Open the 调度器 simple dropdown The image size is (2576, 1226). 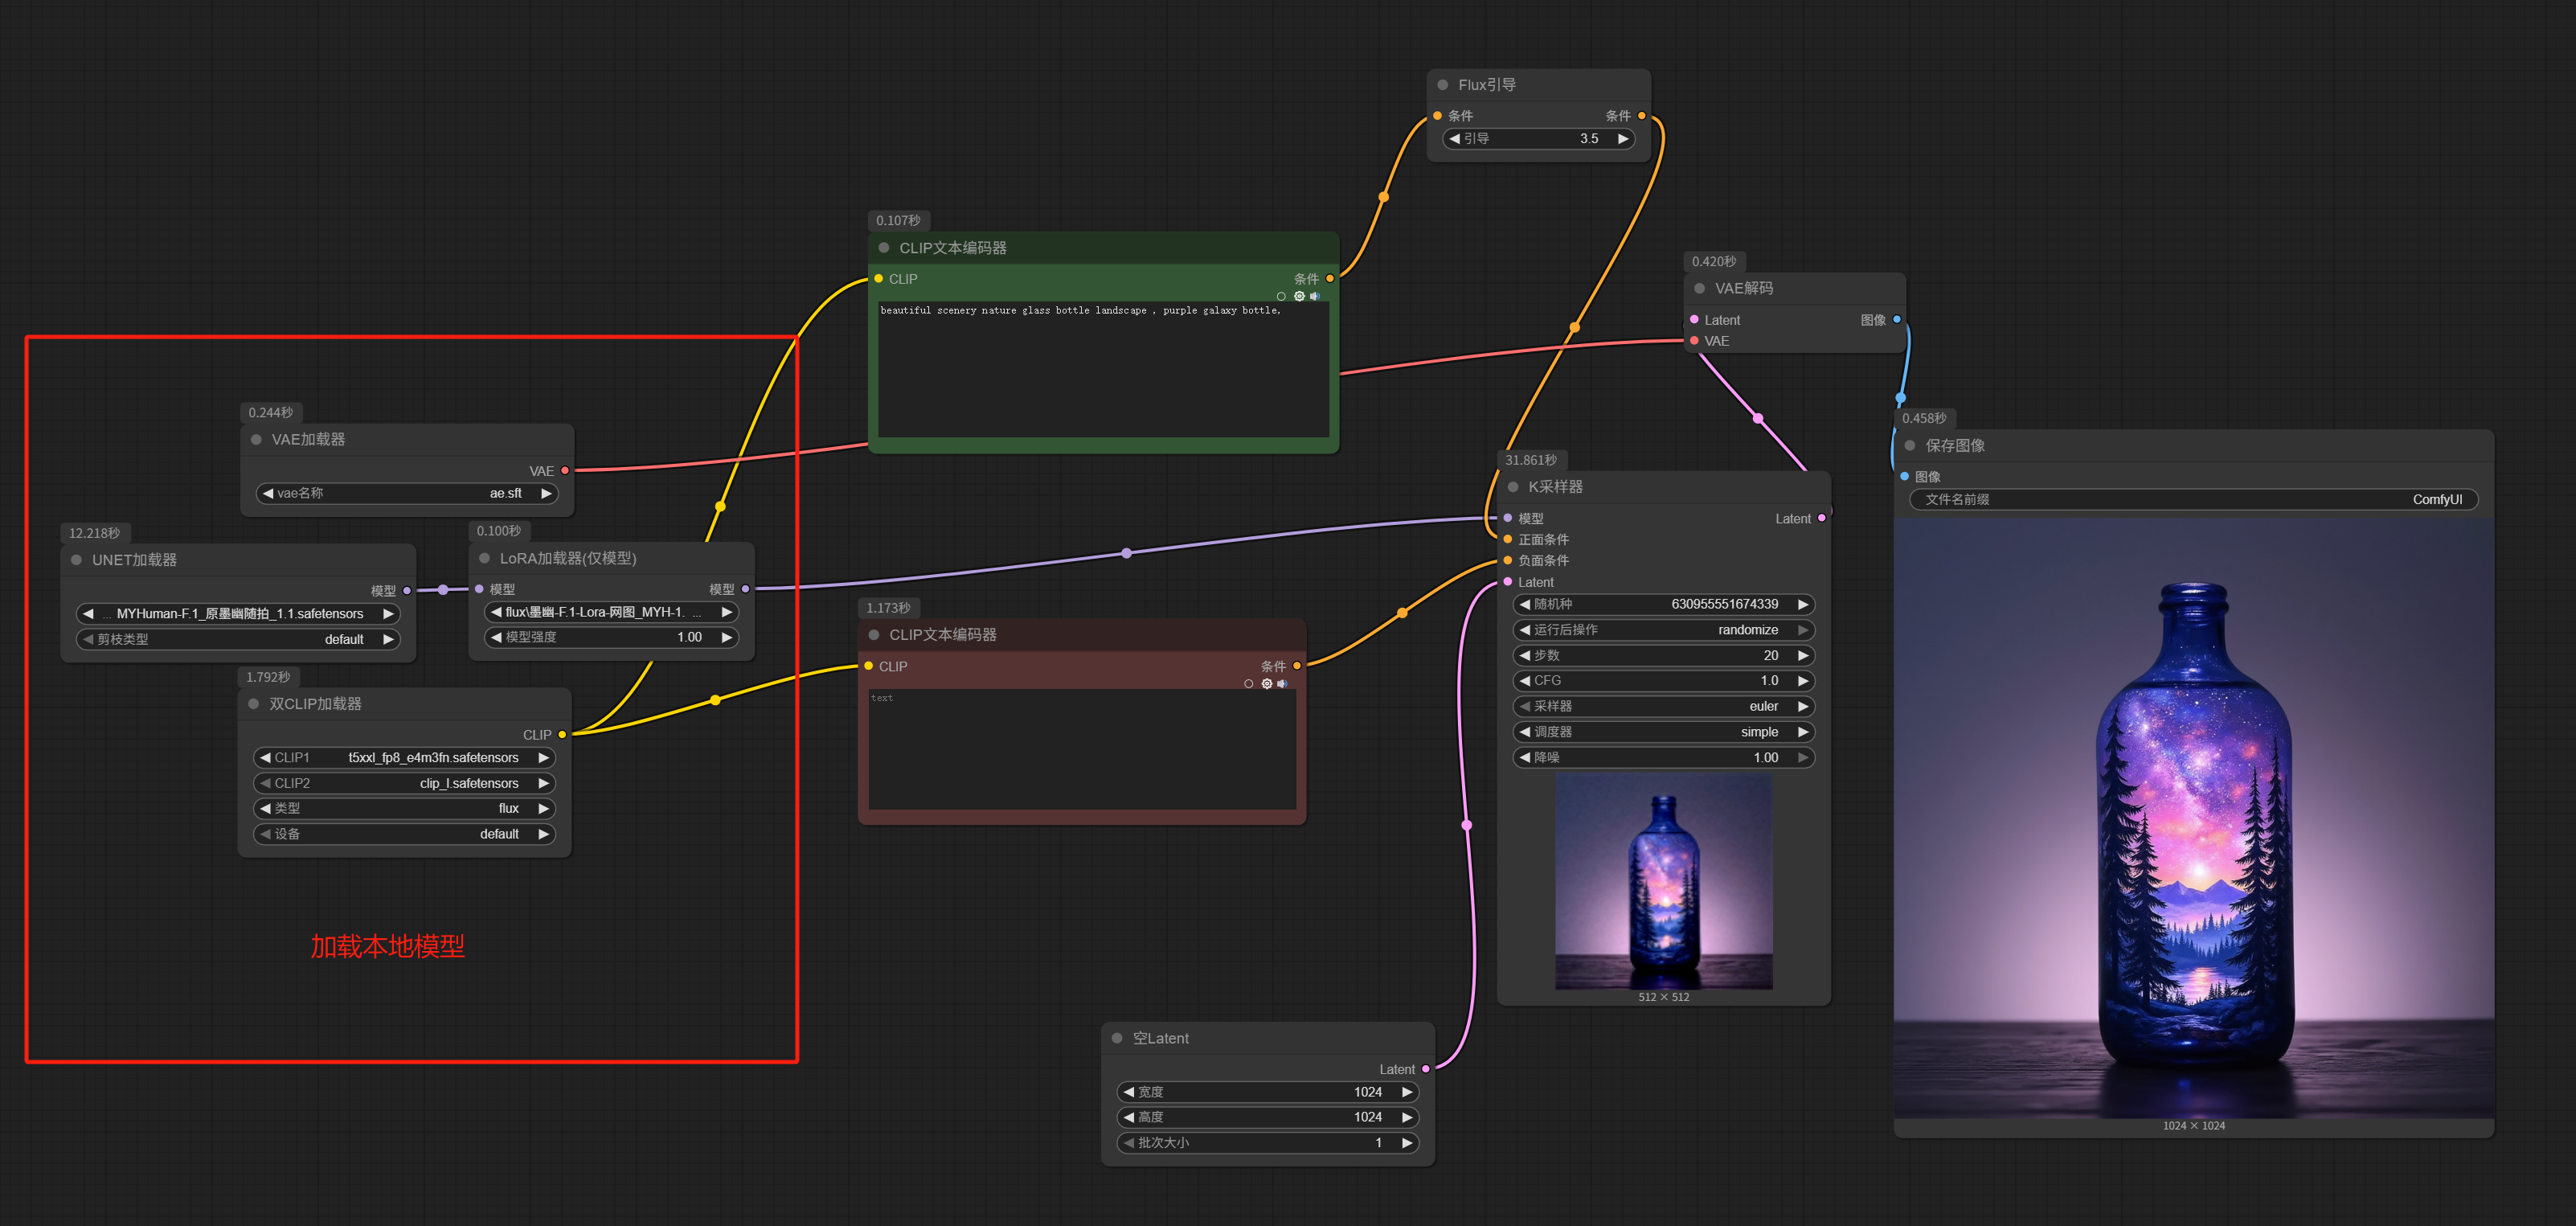(x=1663, y=732)
